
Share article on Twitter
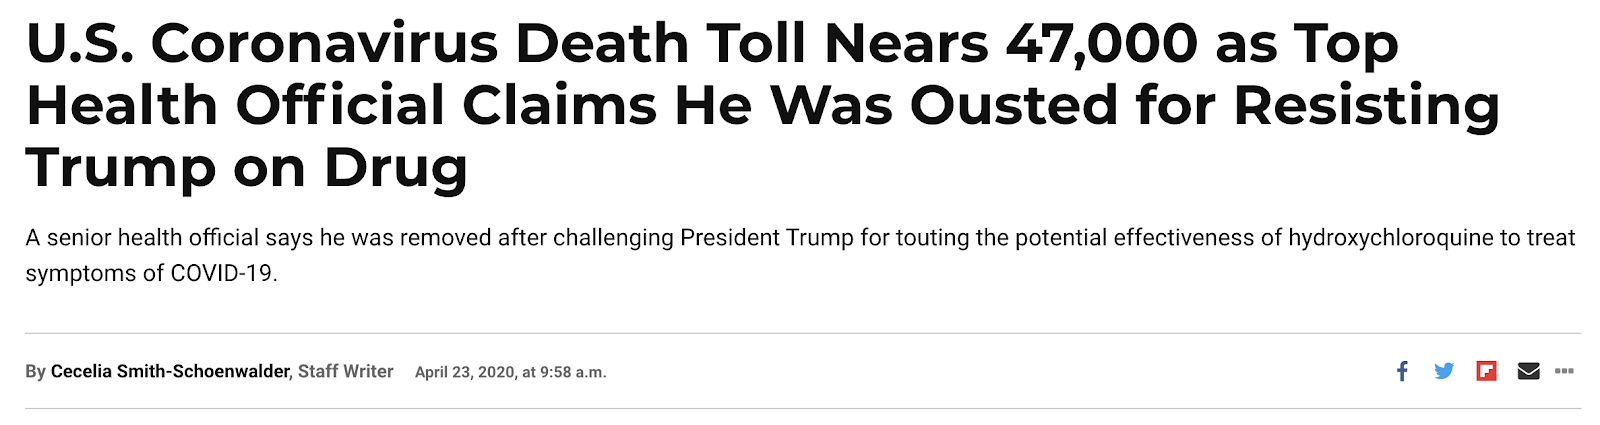(x=1444, y=371)
